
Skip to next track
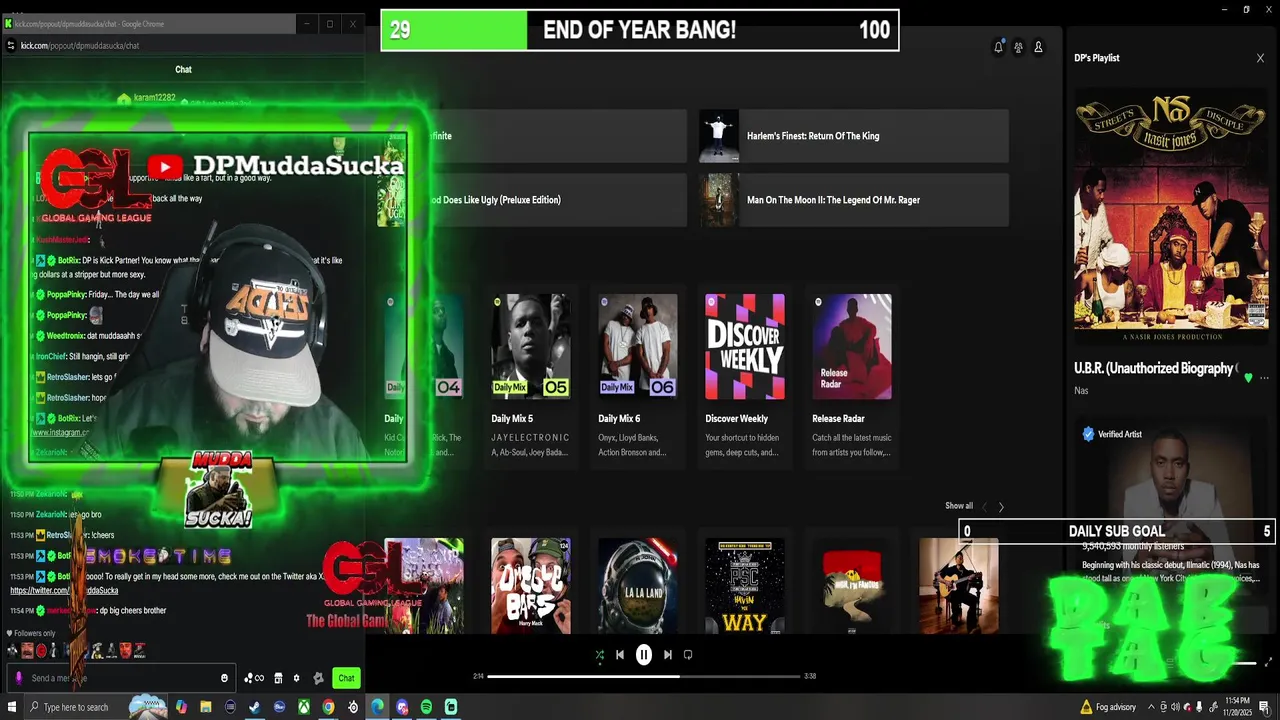click(x=667, y=655)
